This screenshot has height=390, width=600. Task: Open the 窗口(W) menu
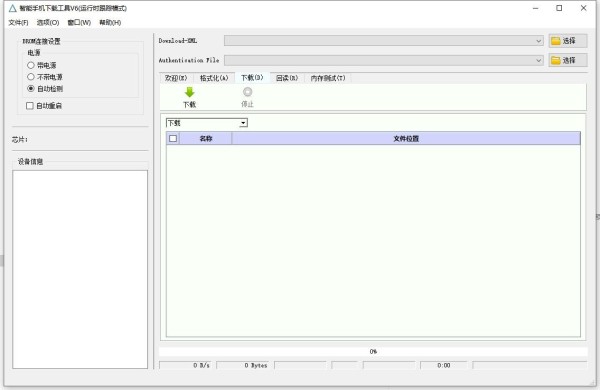[x=79, y=23]
